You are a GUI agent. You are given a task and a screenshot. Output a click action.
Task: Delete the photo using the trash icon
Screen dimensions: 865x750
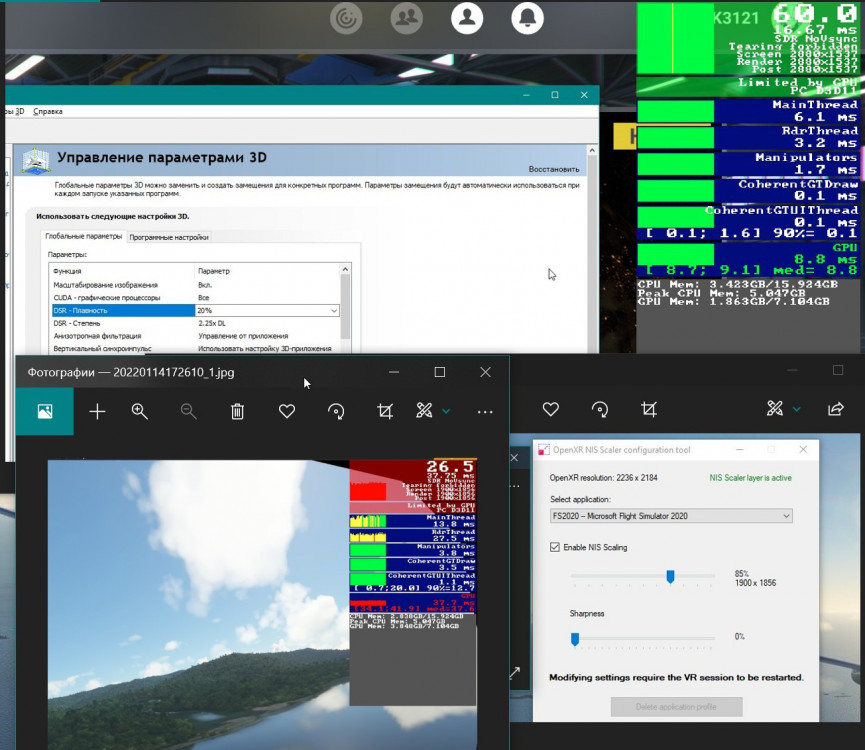coord(237,411)
